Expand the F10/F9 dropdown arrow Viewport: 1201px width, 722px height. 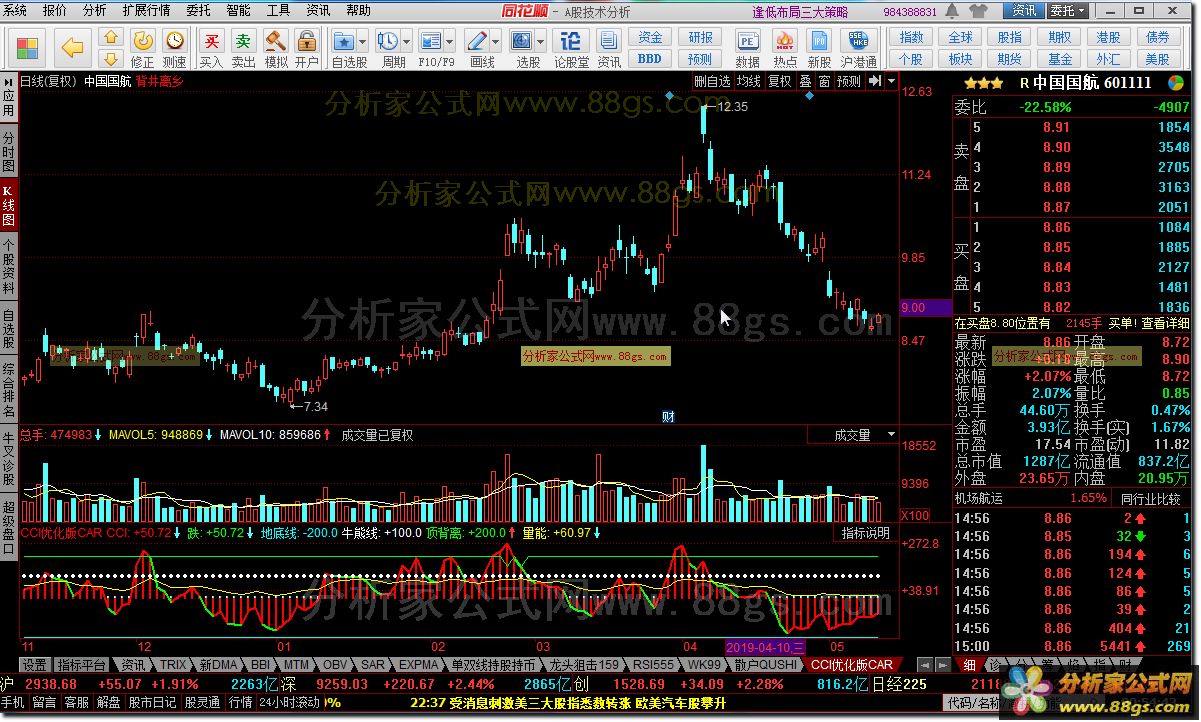point(450,41)
